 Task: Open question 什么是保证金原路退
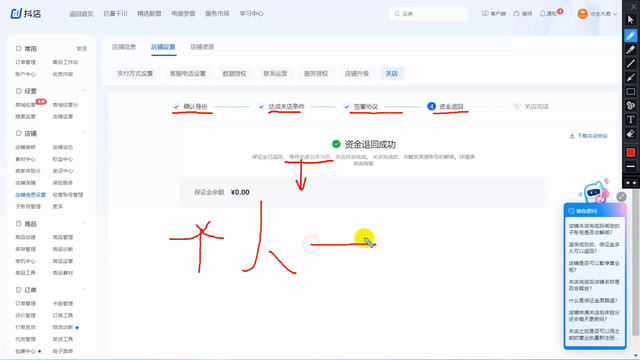click(593, 300)
